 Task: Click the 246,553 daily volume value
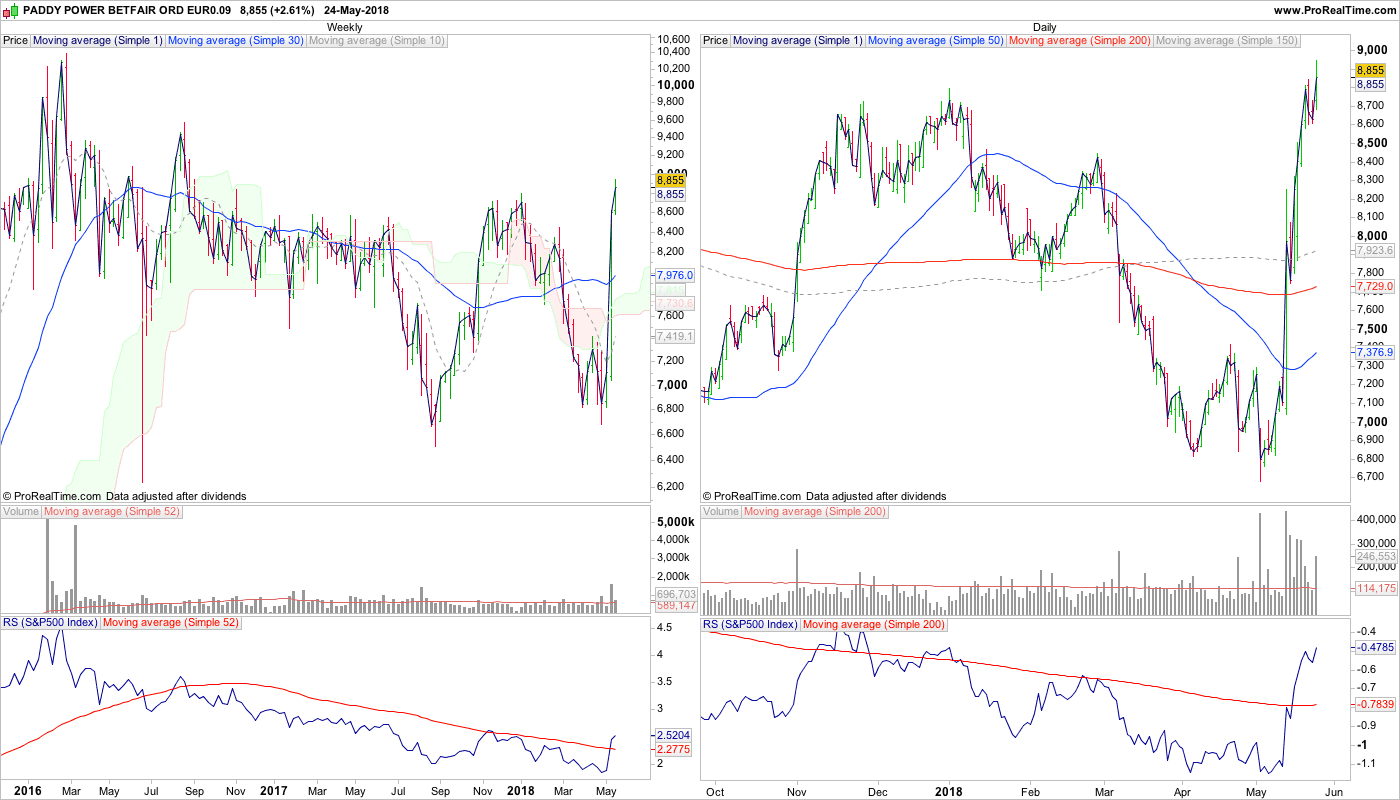point(1376,556)
